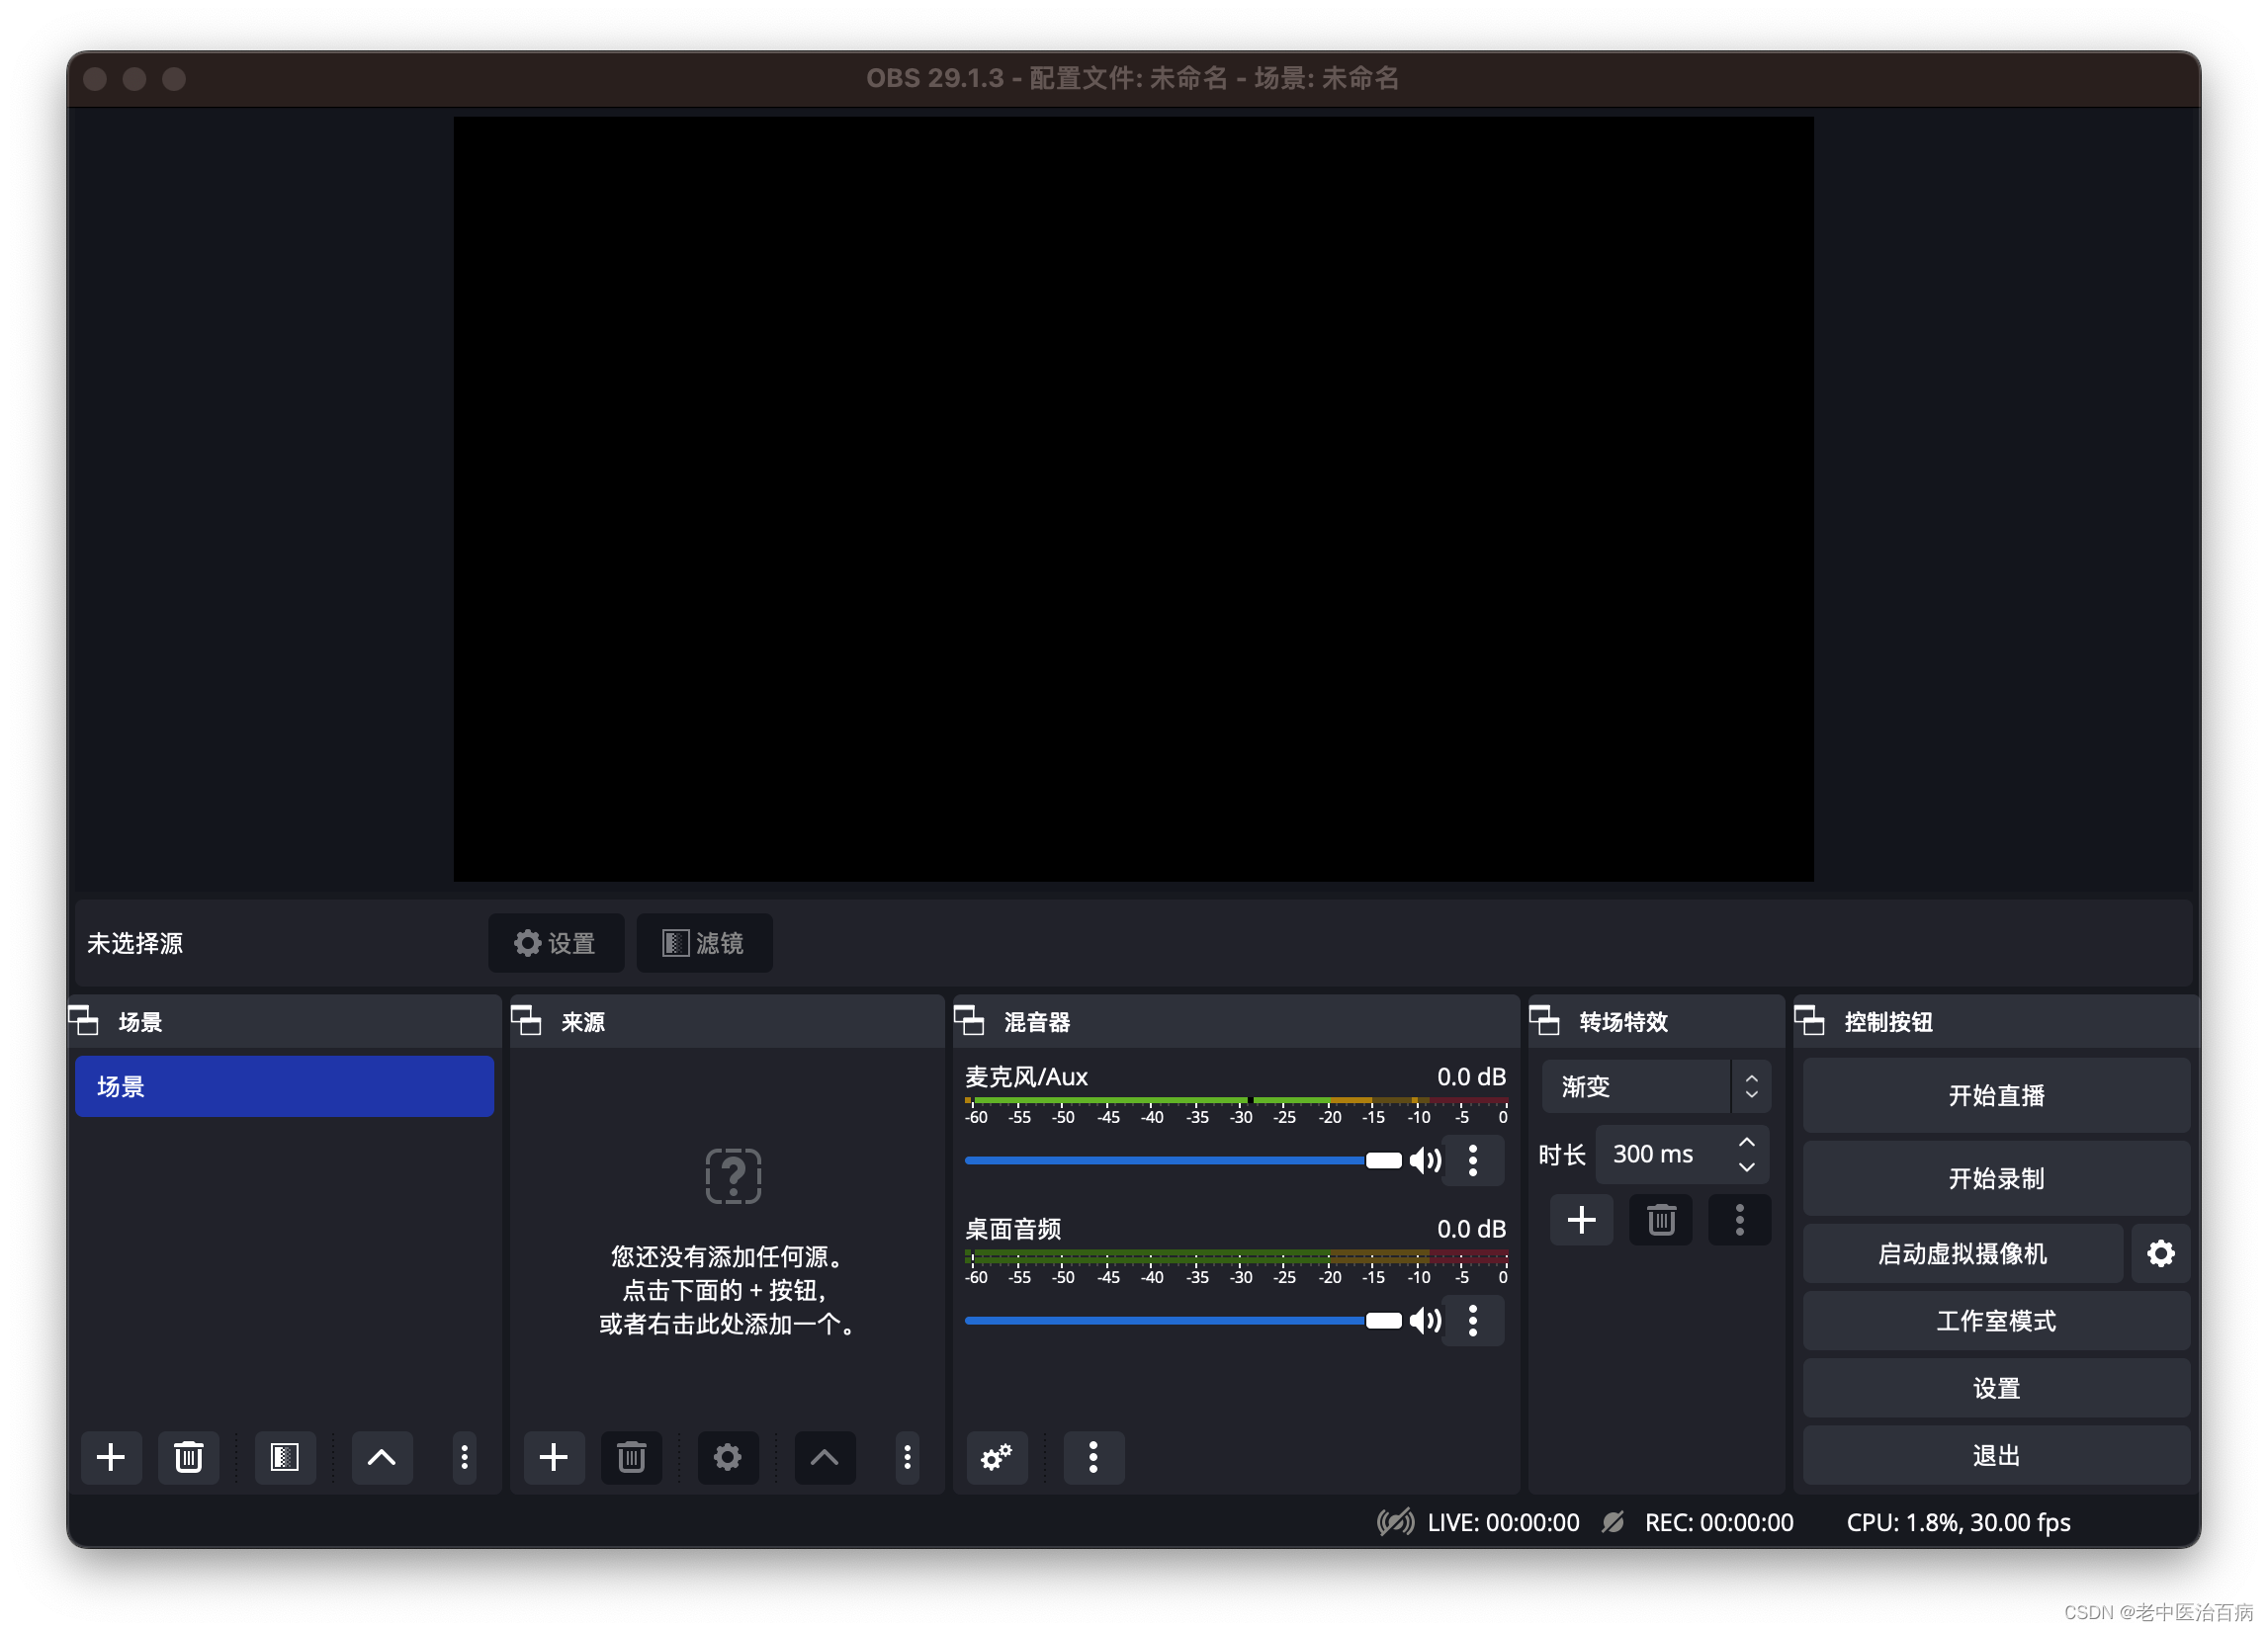The height and width of the screenshot is (1631, 2268).
Task: Open the 渐变 transition type dropdown
Action: click(x=1656, y=1086)
